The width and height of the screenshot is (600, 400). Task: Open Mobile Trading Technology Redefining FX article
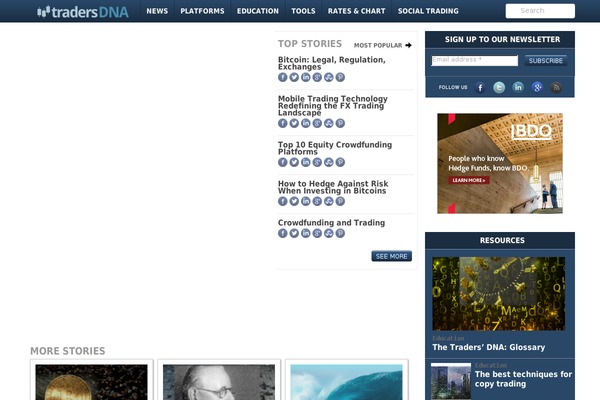tap(333, 106)
